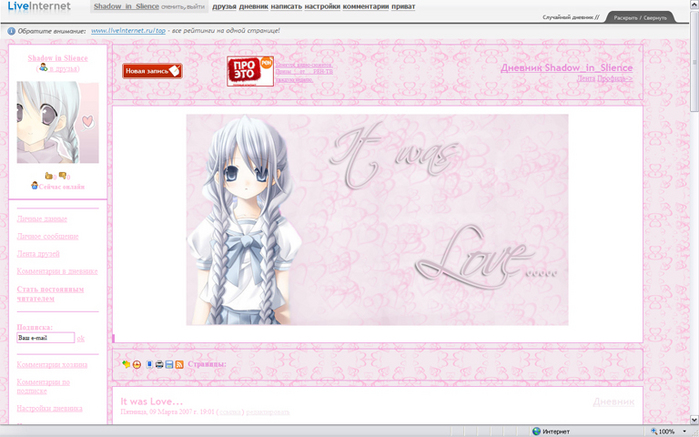Open the orange RSS feed icon
The height and width of the screenshot is (437, 699).
tap(179, 364)
